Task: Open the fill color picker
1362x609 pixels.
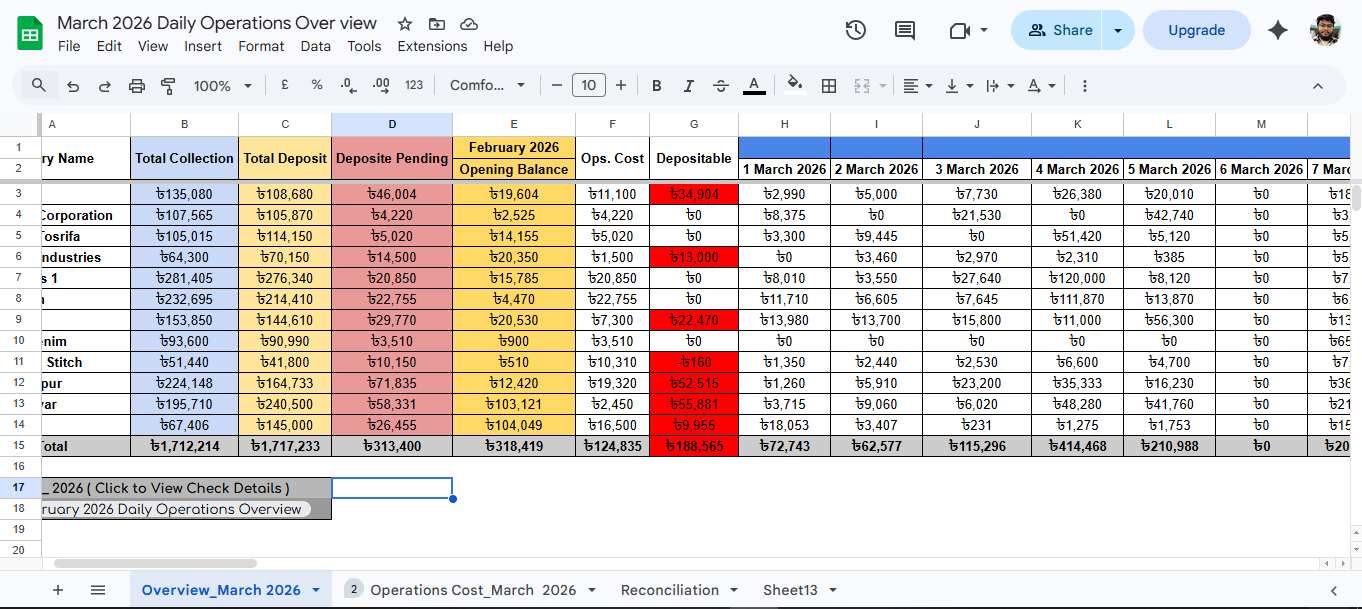Action: tap(796, 85)
